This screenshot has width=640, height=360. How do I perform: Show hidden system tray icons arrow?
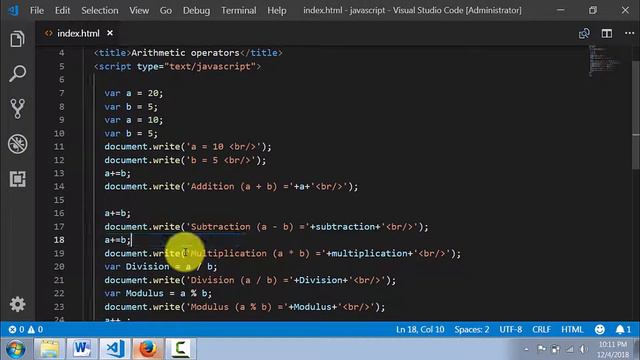point(527,349)
